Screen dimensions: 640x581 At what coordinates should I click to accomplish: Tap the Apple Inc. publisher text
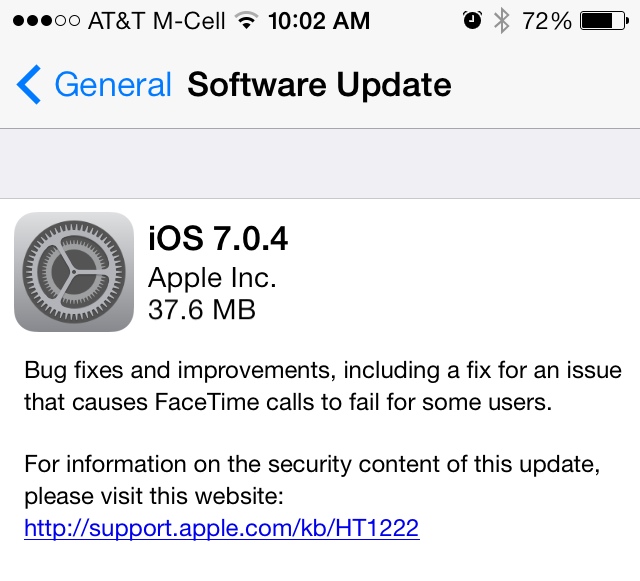click(x=212, y=278)
